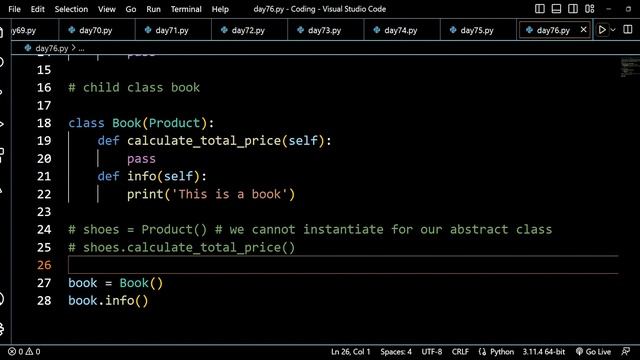Open the Selection menu
This screenshot has height=360, width=640.
point(71,9)
